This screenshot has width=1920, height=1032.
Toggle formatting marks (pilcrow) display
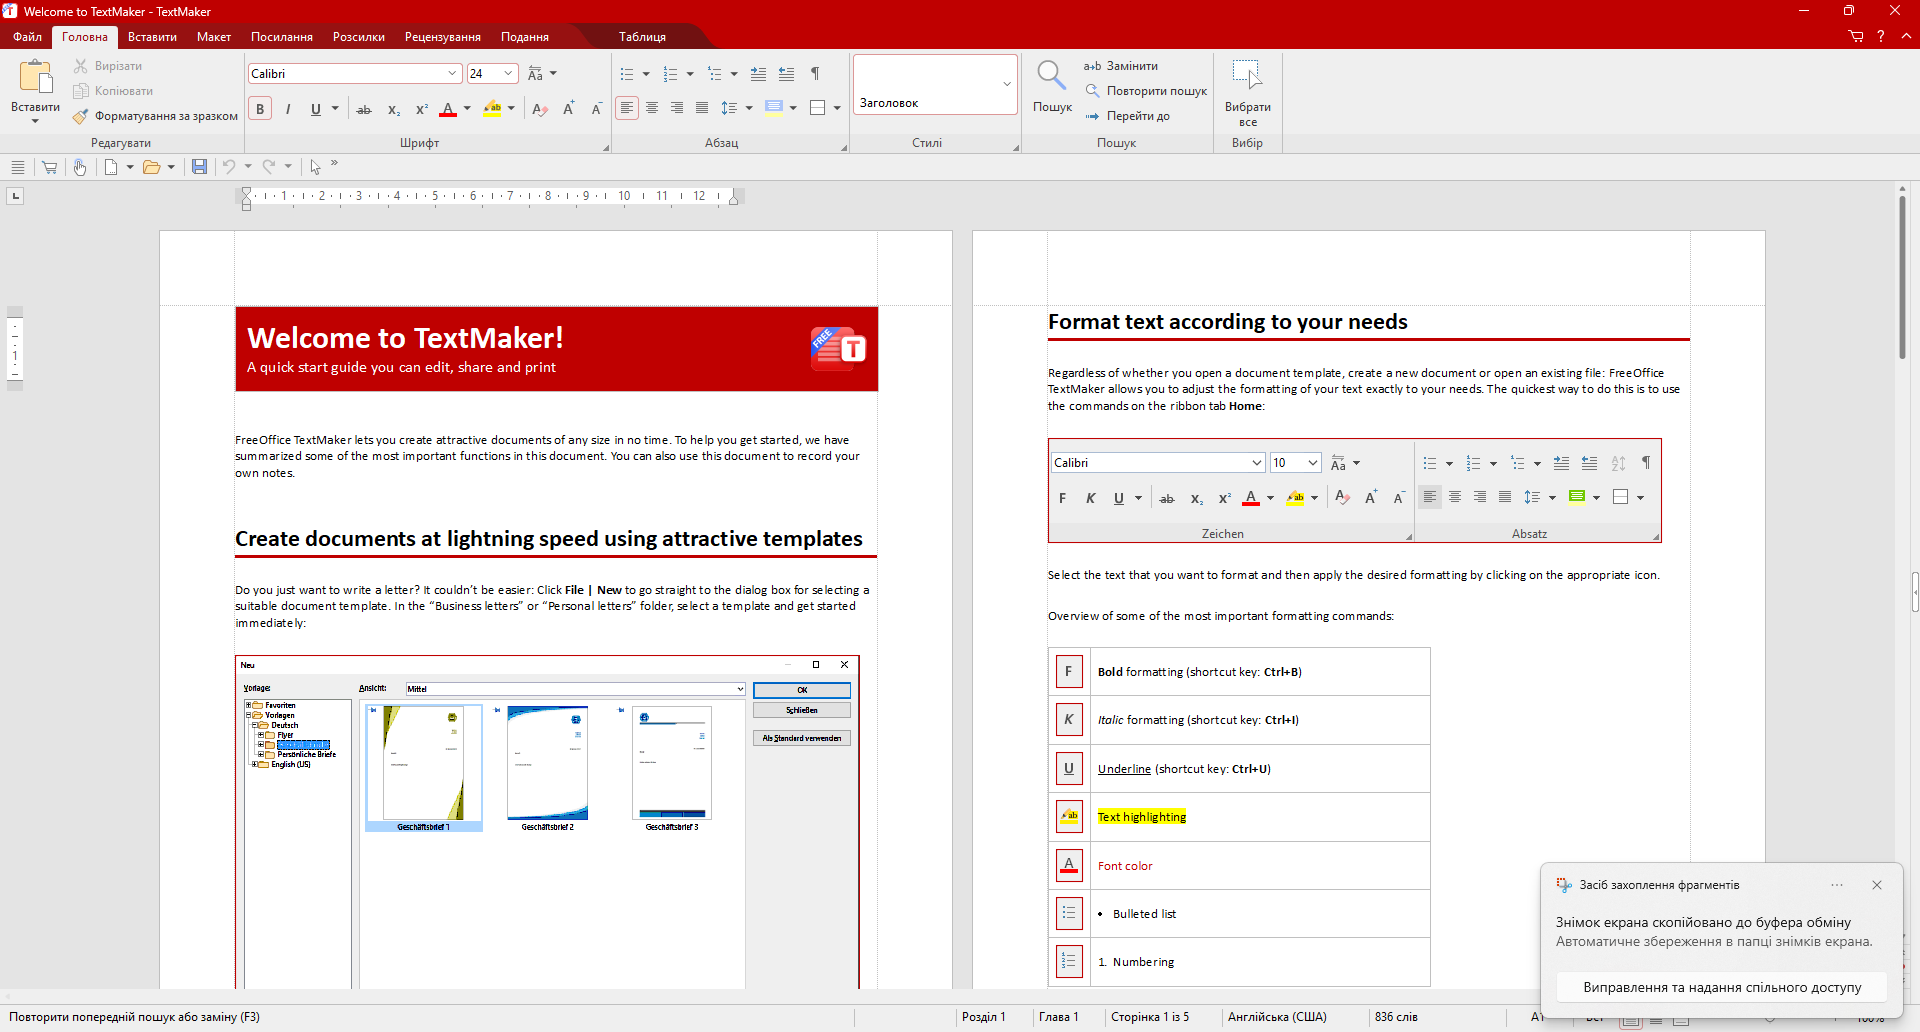(816, 74)
